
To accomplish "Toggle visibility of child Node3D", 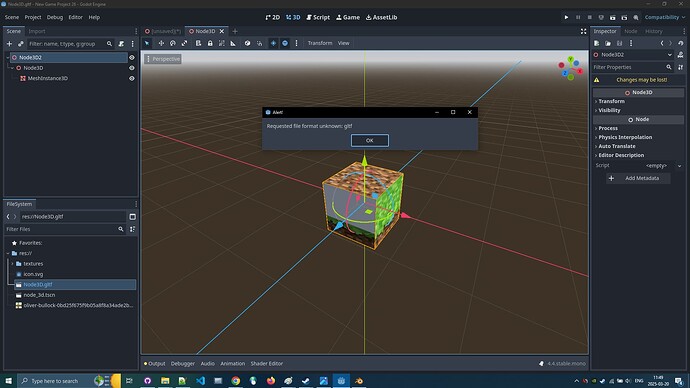I will point(132,68).
